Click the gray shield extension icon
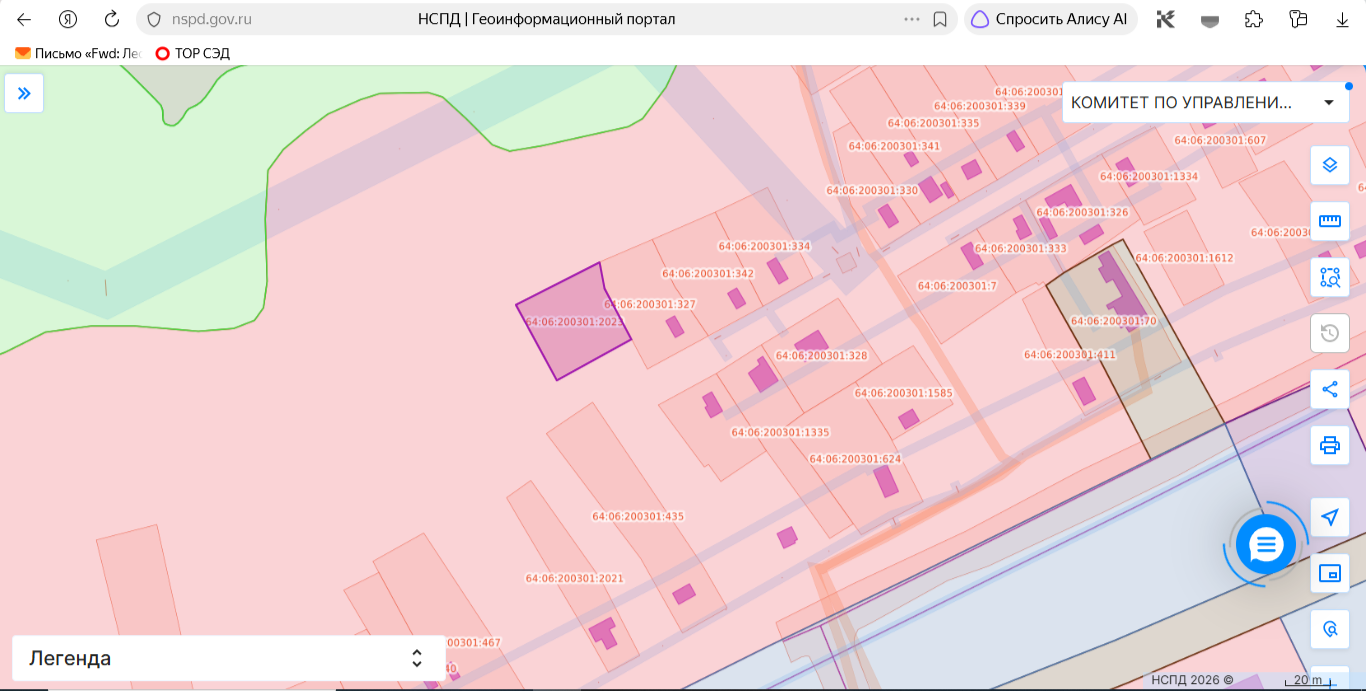1366x691 pixels. point(1209,19)
